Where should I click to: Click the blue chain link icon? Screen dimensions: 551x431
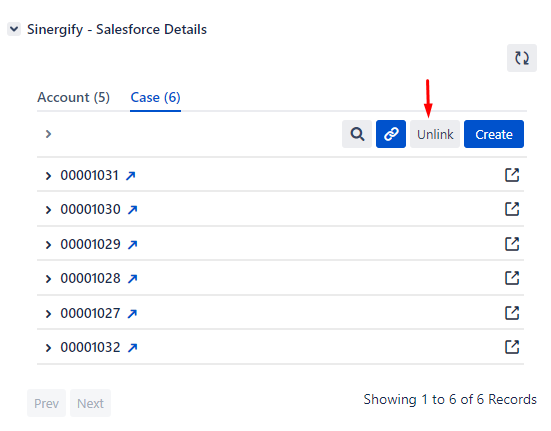click(x=391, y=134)
